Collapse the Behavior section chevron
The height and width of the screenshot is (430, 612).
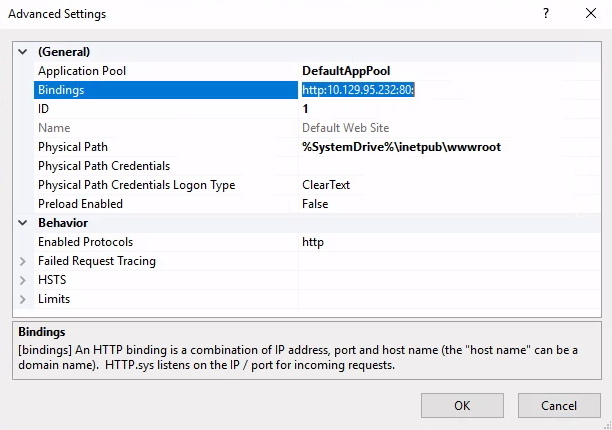point(23,223)
